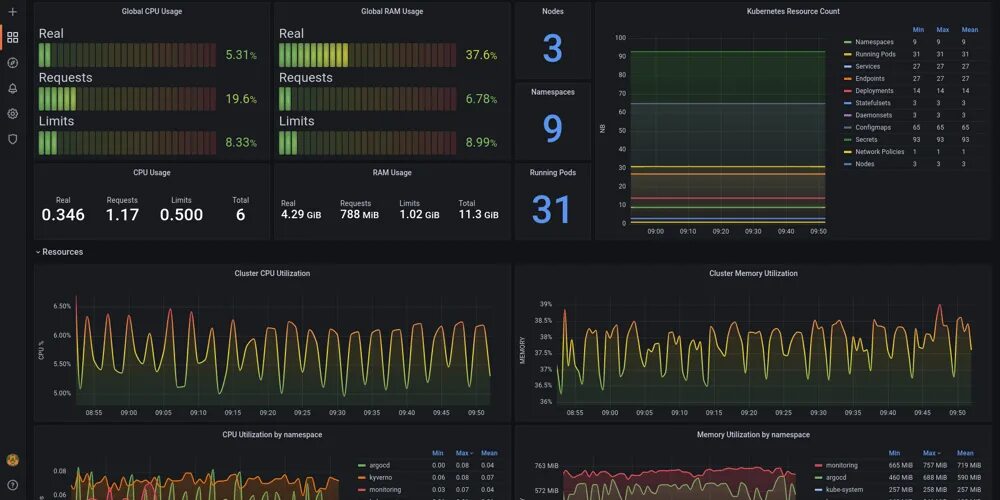Image resolution: width=1000 pixels, height=500 pixels.
Task: Open the CPU Utilization by namespace panel menu
Action: tap(272, 434)
